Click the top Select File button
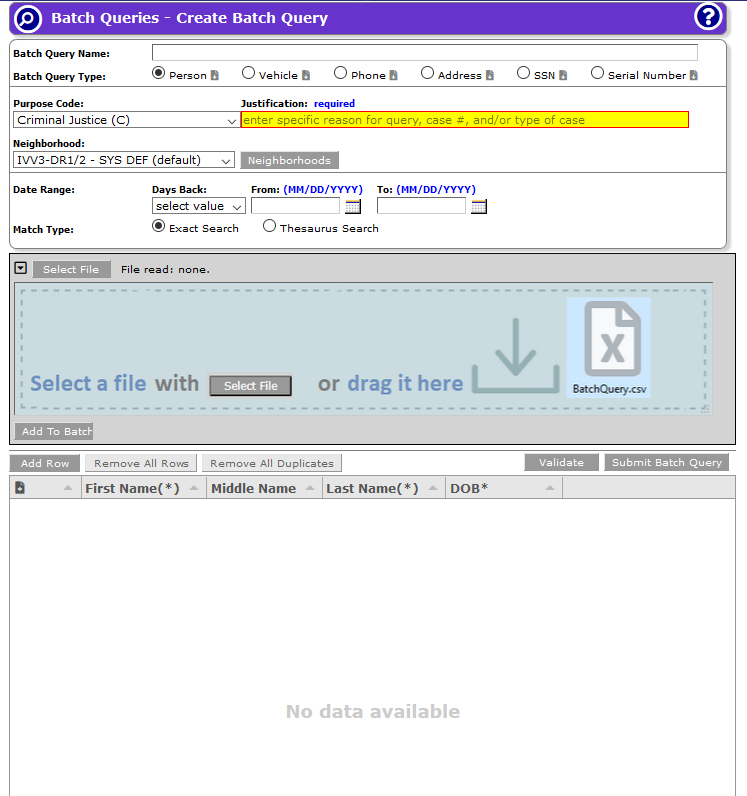 coord(71,269)
